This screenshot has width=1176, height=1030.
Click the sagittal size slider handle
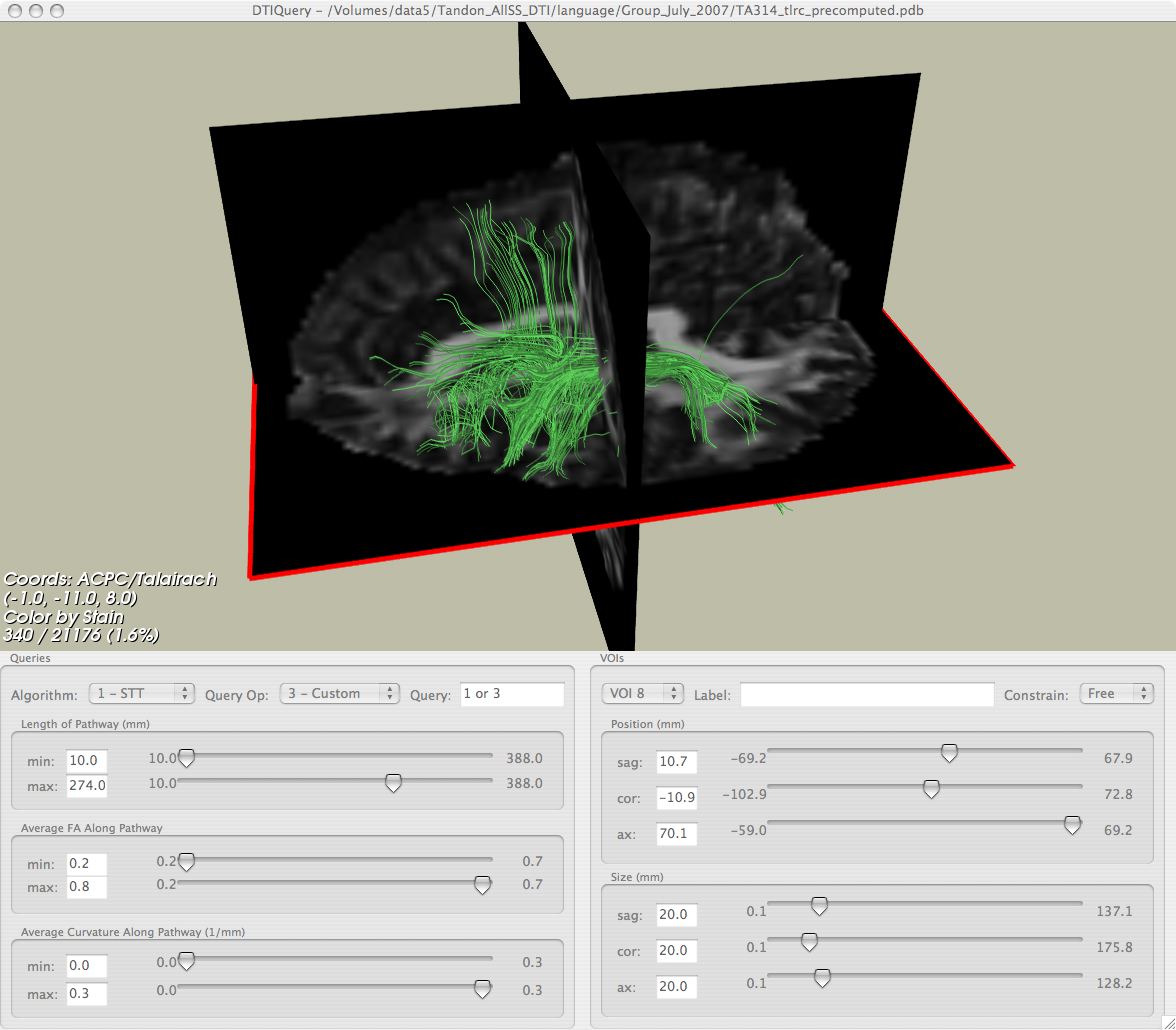(x=819, y=906)
